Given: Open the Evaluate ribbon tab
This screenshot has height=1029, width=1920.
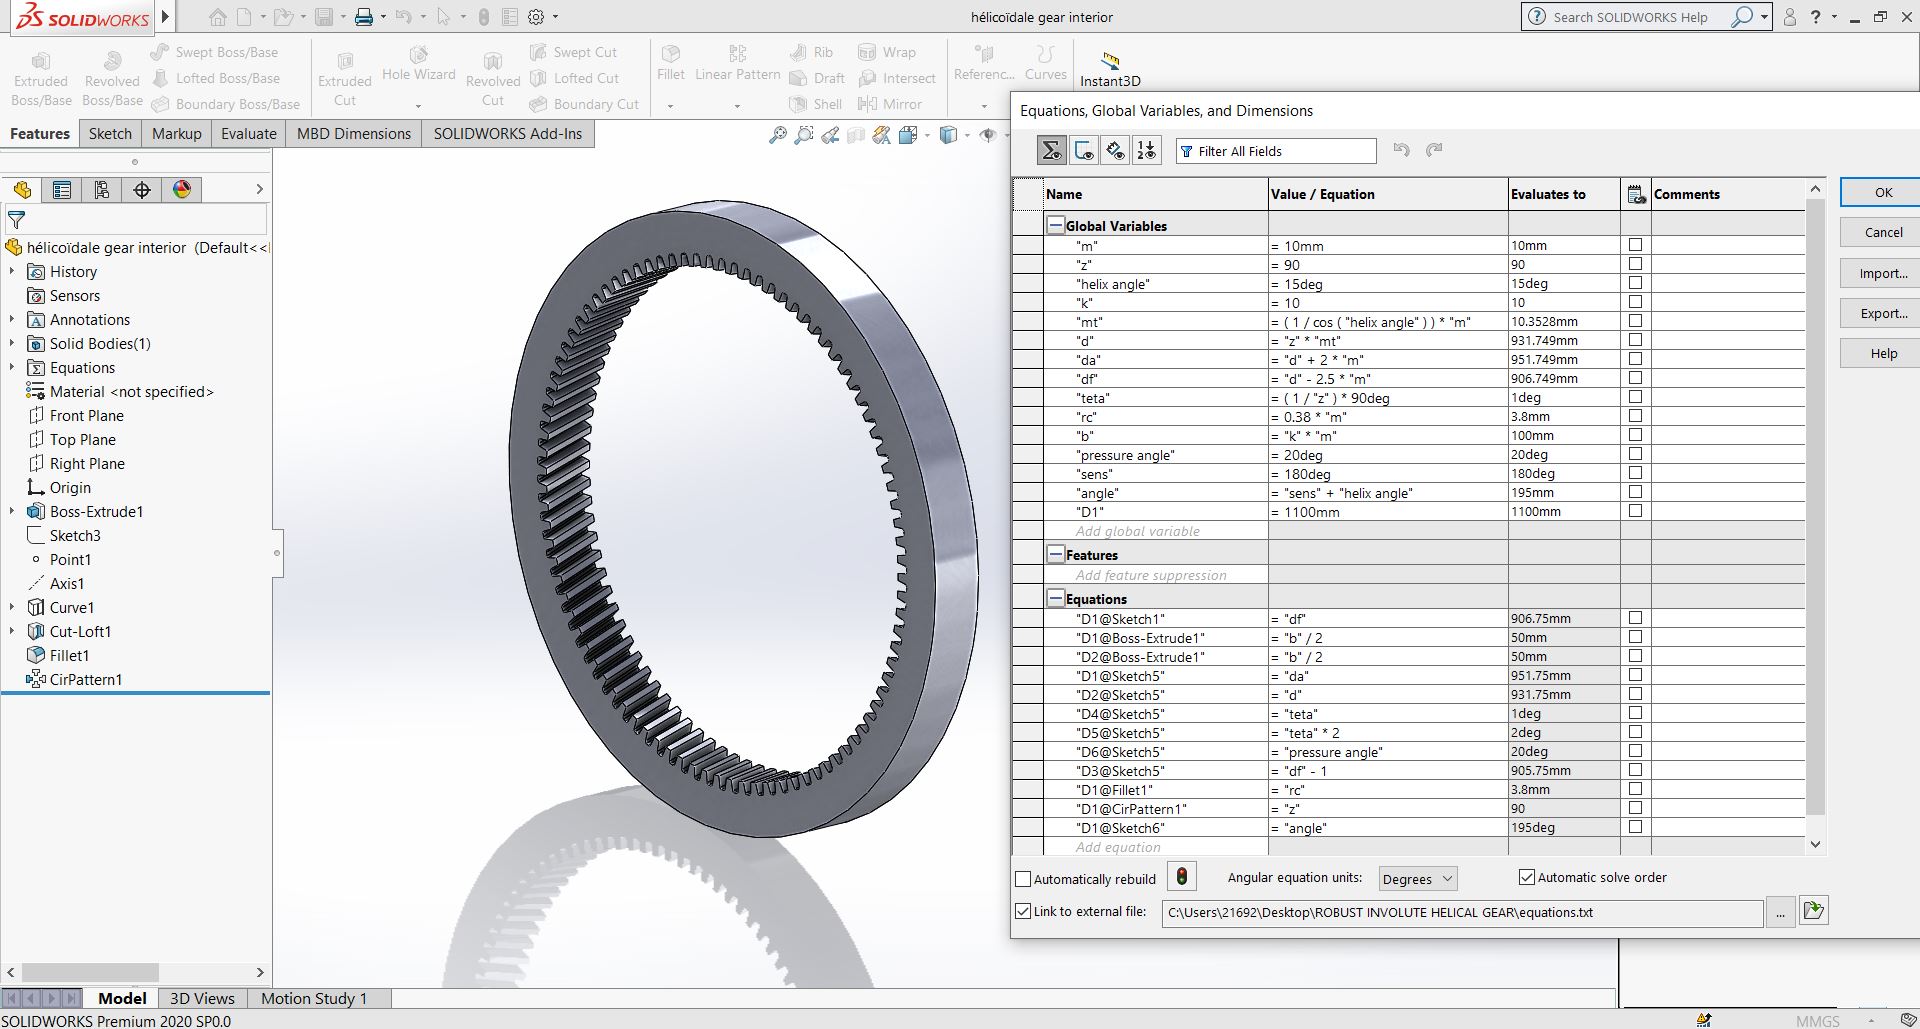Looking at the screenshot, I should (x=249, y=134).
